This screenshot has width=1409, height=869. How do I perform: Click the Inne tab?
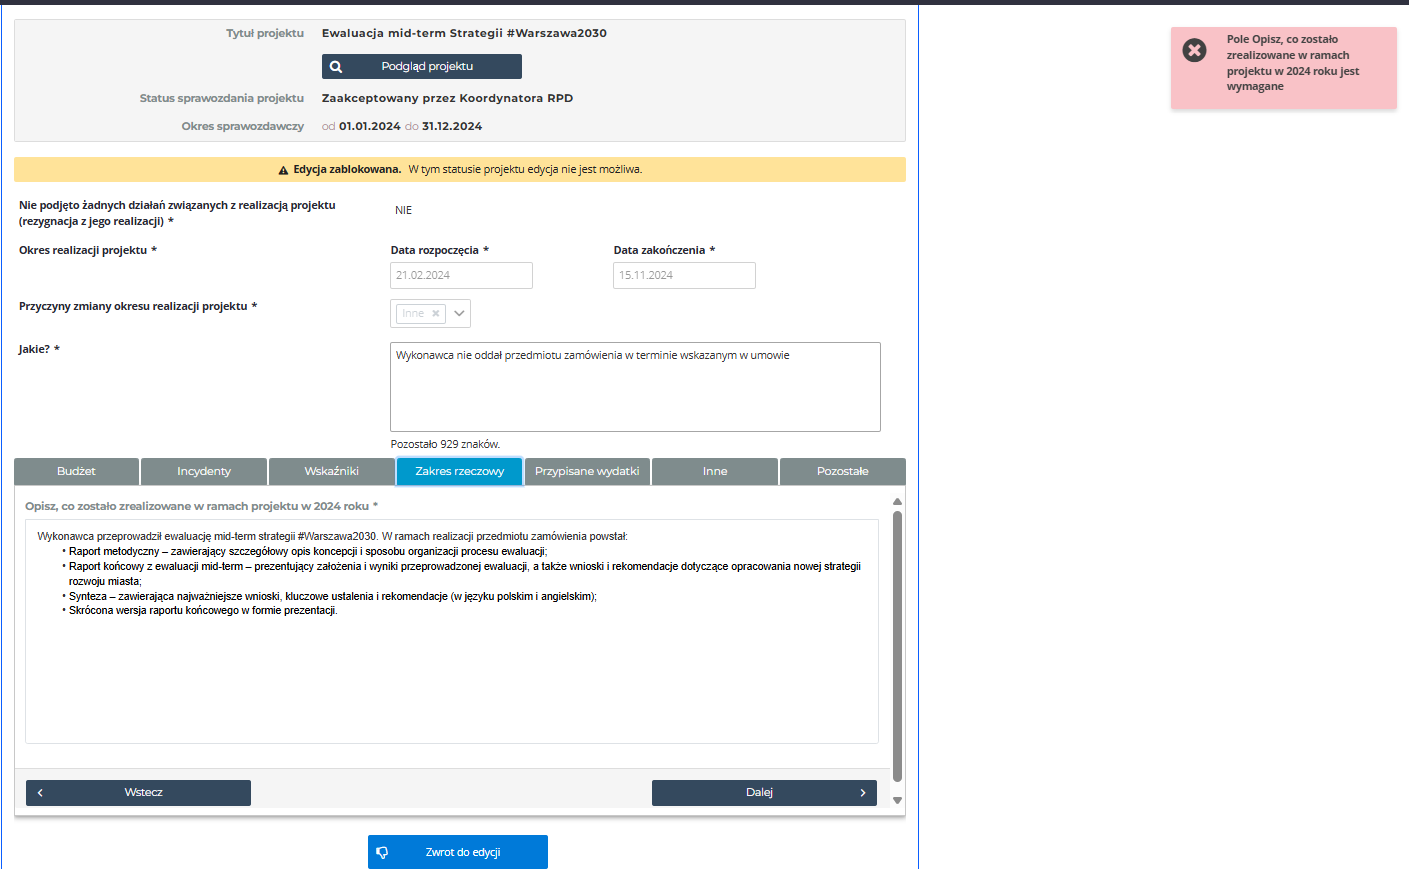pos(715,472)
